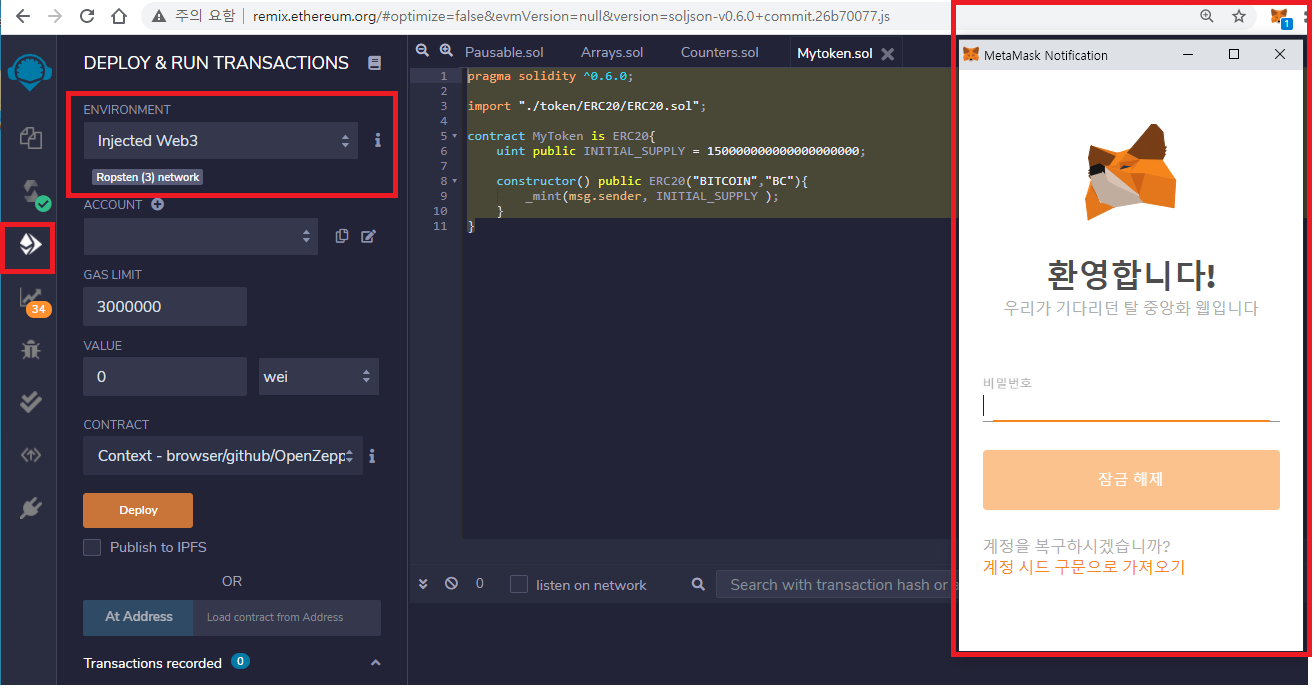Copy account address icon
The width and height of the screenshot is (1315, 688).
342,236
